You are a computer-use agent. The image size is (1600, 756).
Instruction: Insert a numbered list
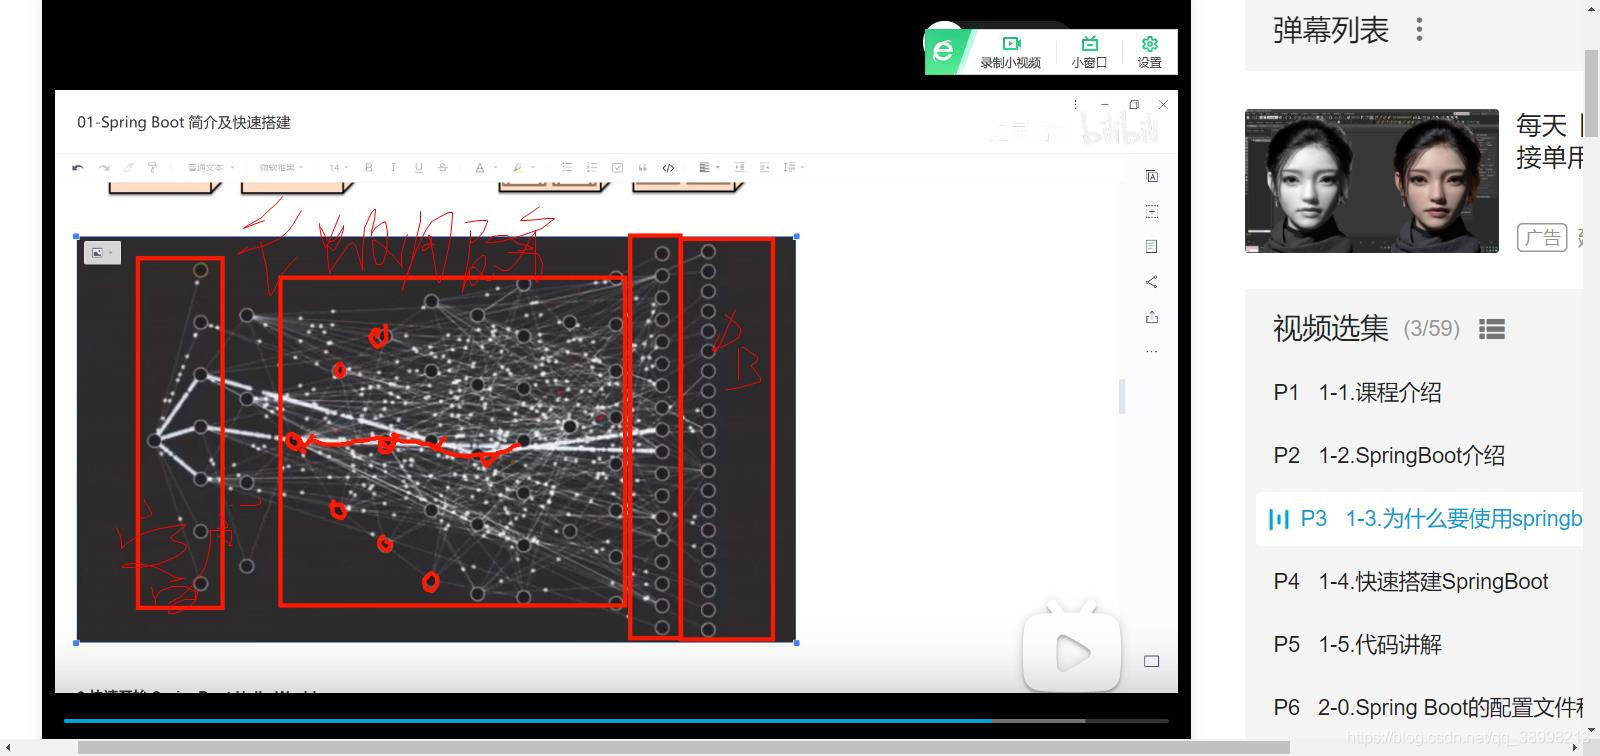click(x=592, y=168)
